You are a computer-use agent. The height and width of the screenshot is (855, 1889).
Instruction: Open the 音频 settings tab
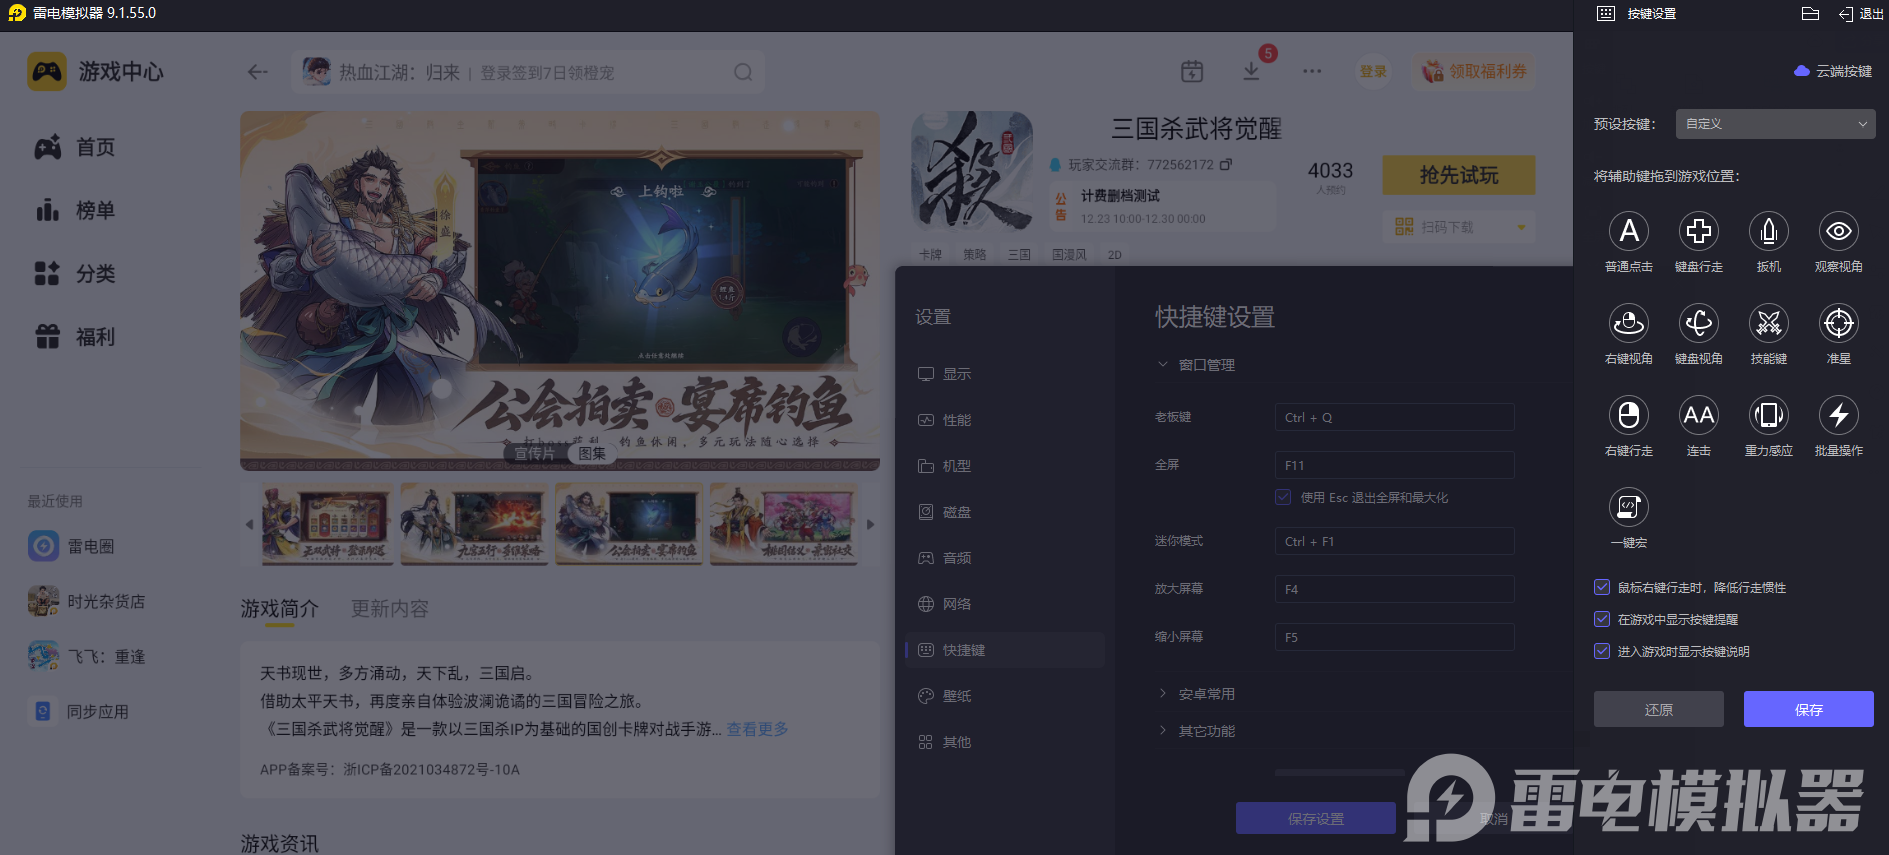(1005, 558)
